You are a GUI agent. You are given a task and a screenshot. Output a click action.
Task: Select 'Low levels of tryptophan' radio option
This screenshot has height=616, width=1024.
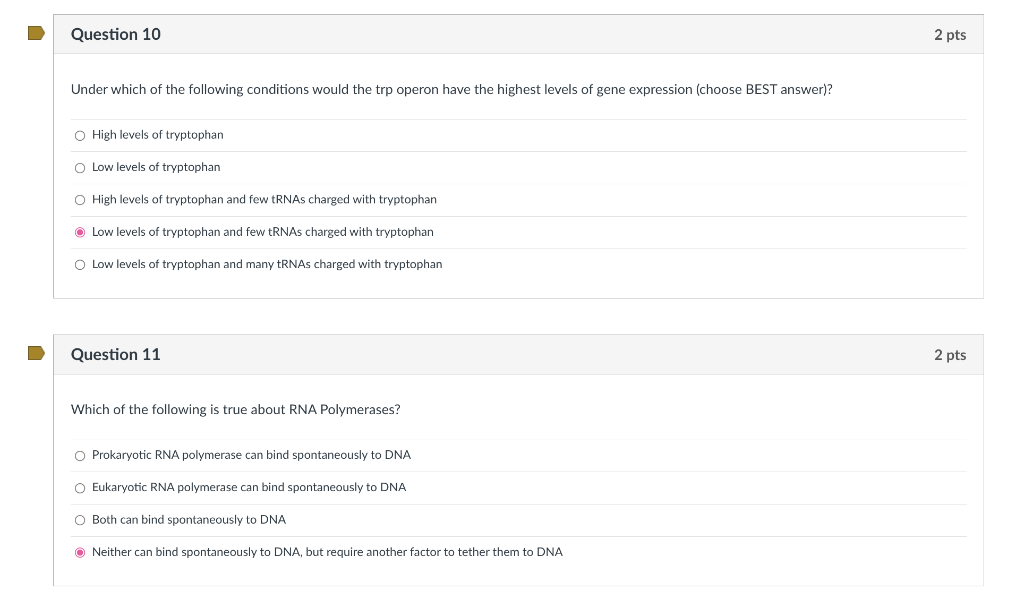coord(80,168)
